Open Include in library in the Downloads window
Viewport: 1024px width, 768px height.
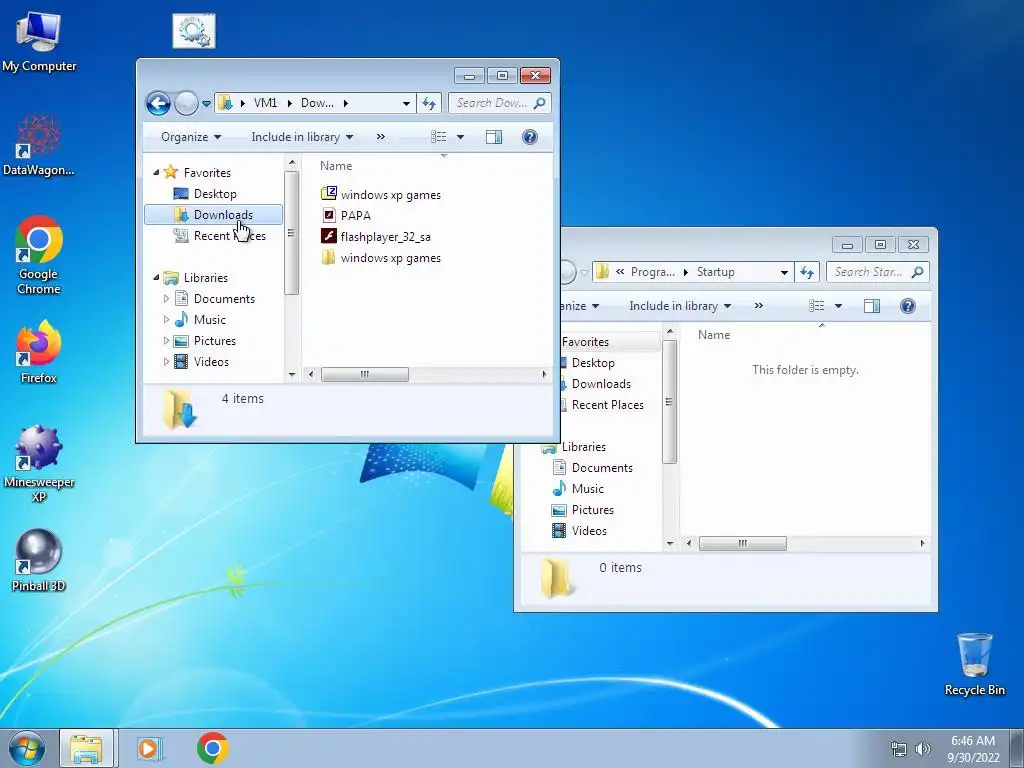click(302, 136)
